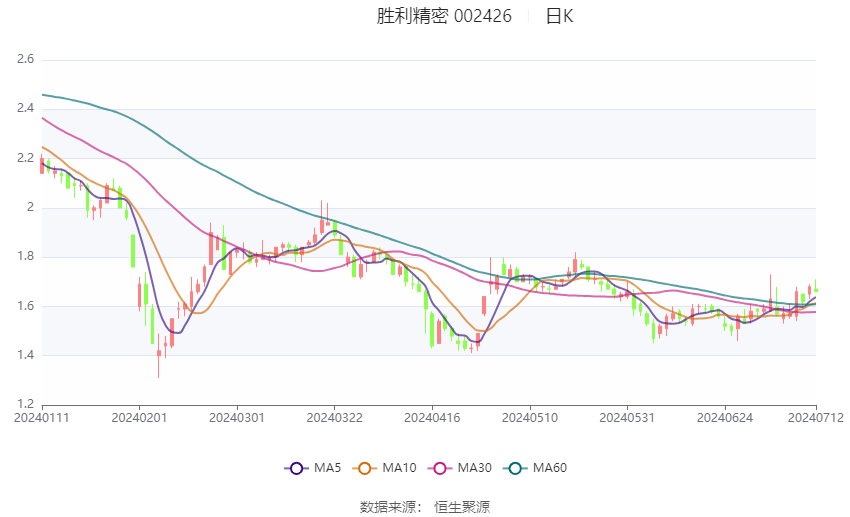Click the 数据来源 label
This screenshot has width=850, height=517.
coord(388,507)
